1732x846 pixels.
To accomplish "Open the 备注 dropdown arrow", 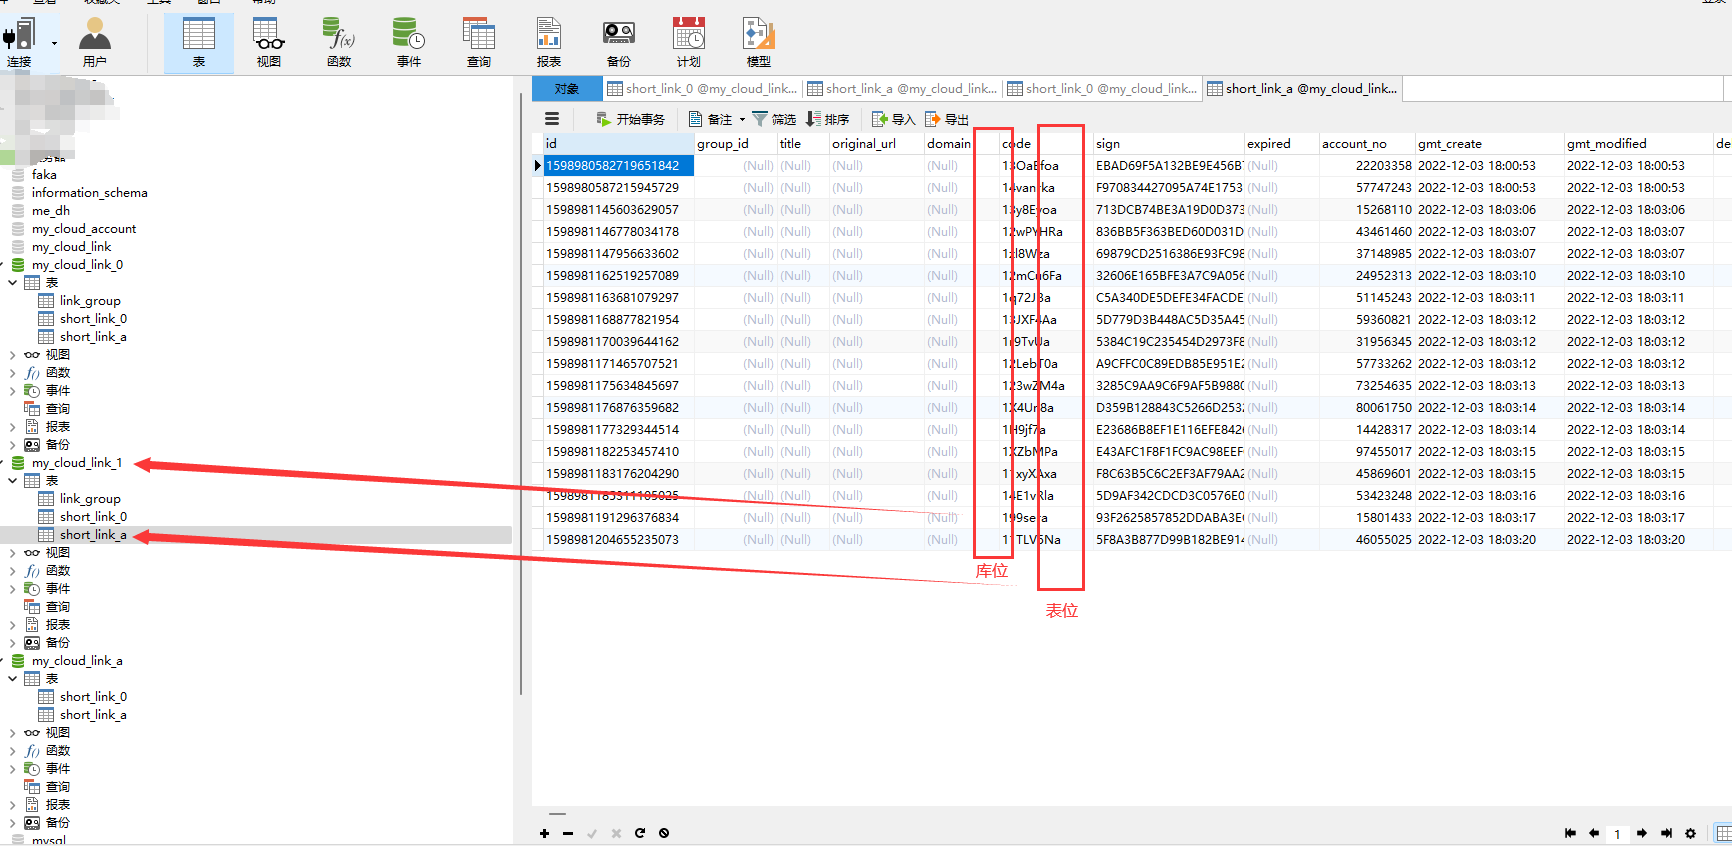I will [743, 120].
